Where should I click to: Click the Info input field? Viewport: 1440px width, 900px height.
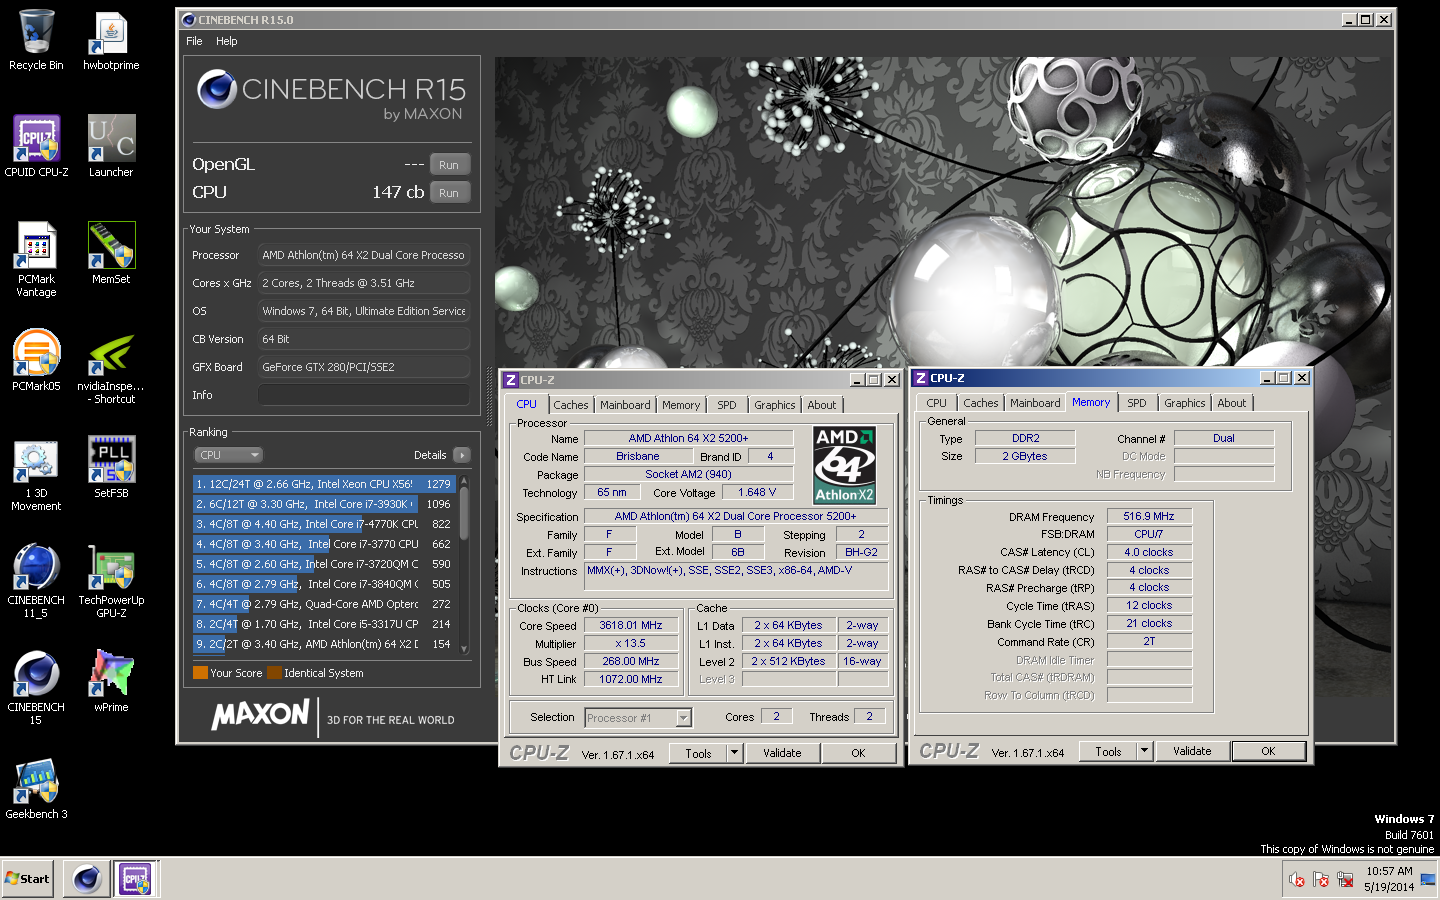(364, 395)
